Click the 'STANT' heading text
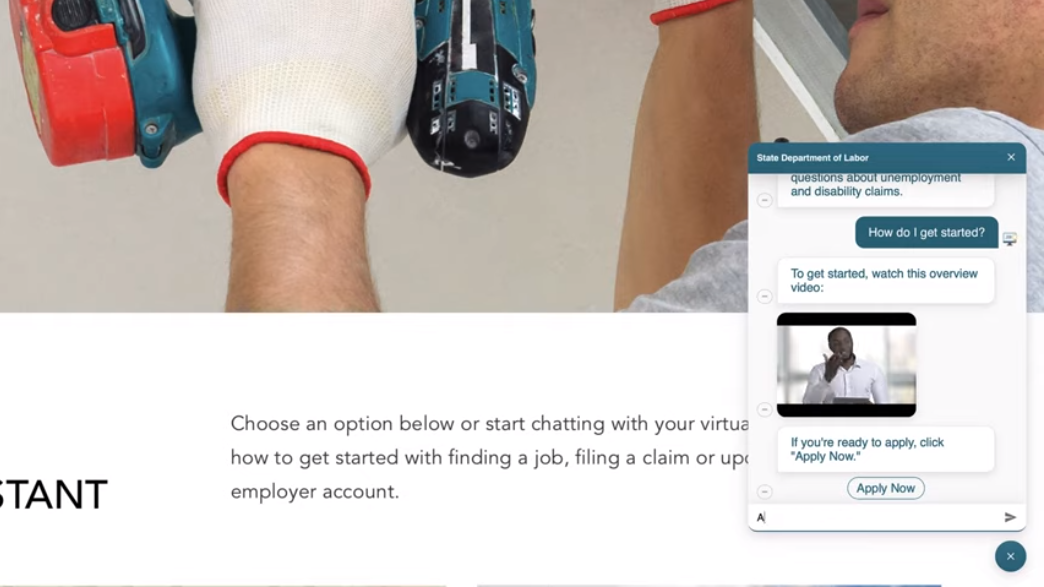This screenshot has width=1044, height=587. pos(53,494)
